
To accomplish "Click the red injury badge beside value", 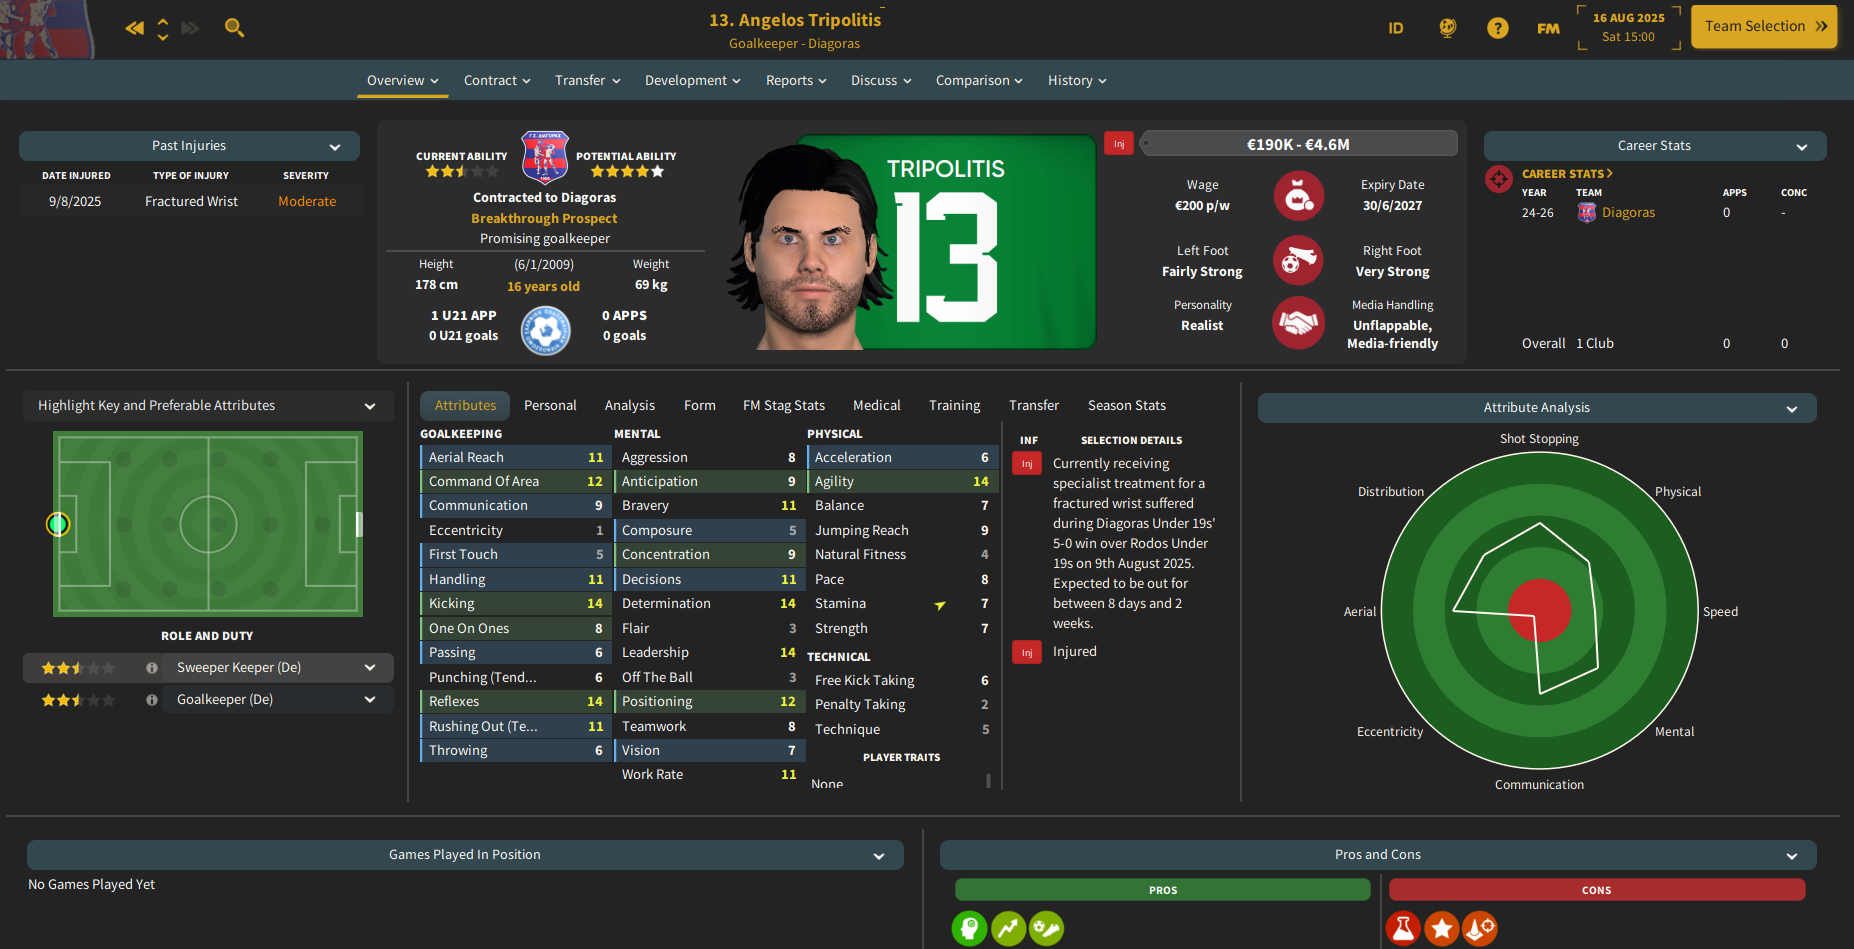I will [1119, 144].
